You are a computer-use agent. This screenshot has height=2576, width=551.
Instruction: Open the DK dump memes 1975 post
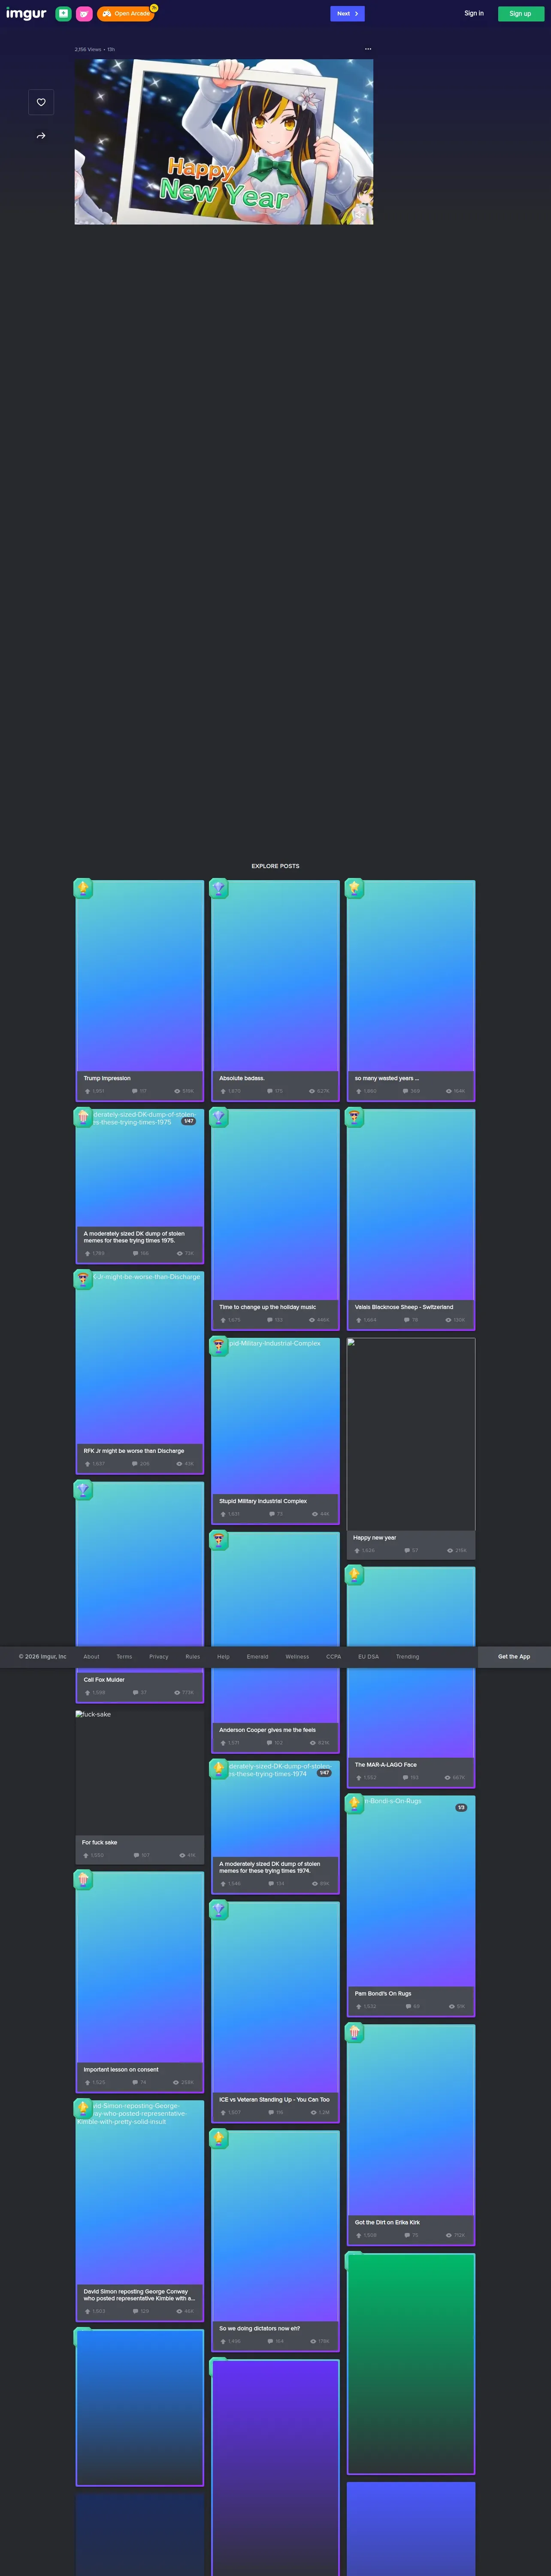click(140, 1185)
